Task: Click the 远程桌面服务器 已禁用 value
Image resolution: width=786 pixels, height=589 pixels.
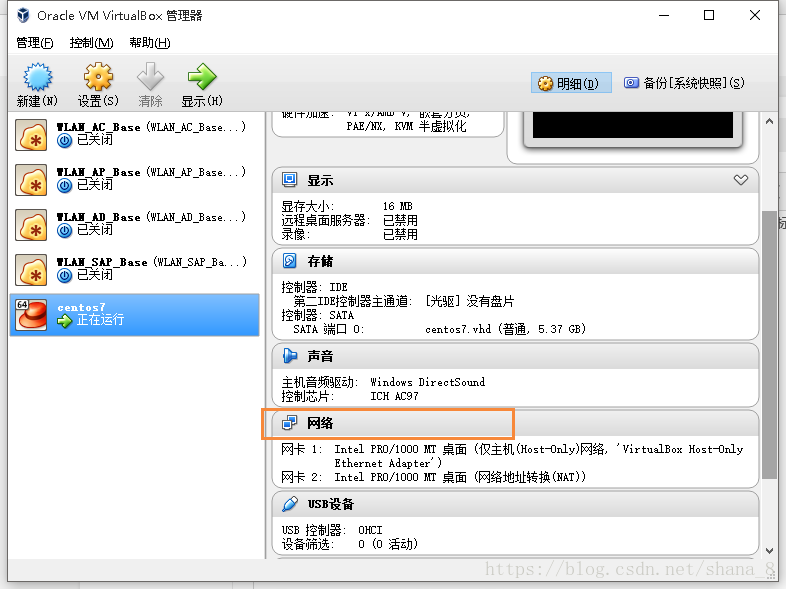Action: click(x=400, y=220)
